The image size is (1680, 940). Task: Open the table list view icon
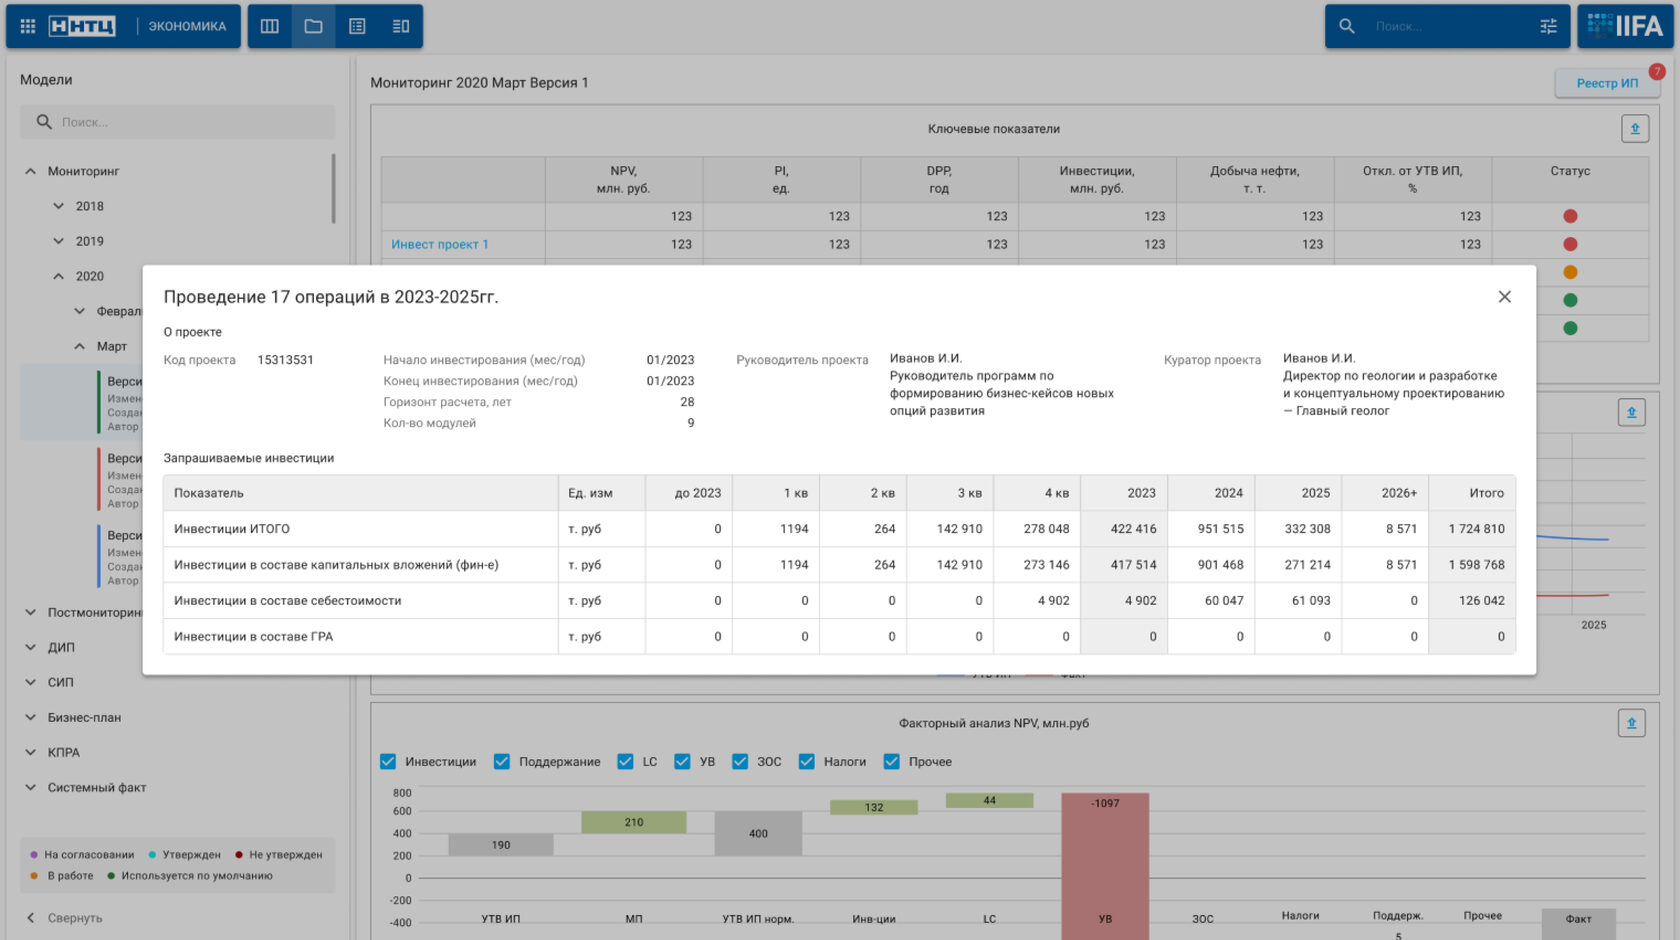click(357, 26)
